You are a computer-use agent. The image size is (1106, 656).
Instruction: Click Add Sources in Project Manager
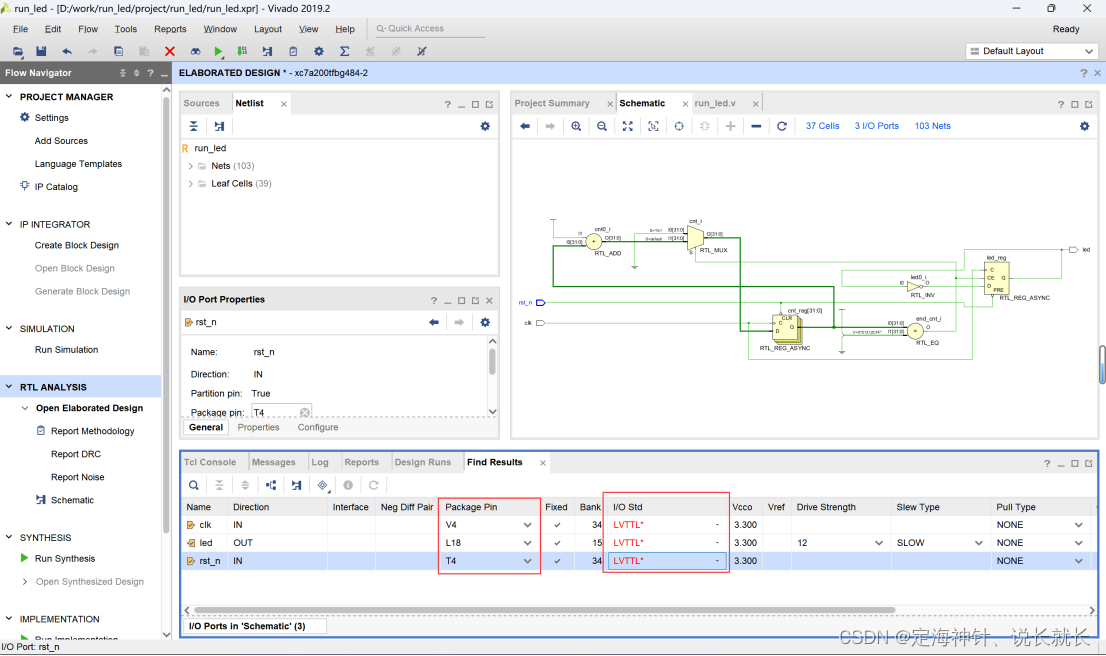(61, 140)
